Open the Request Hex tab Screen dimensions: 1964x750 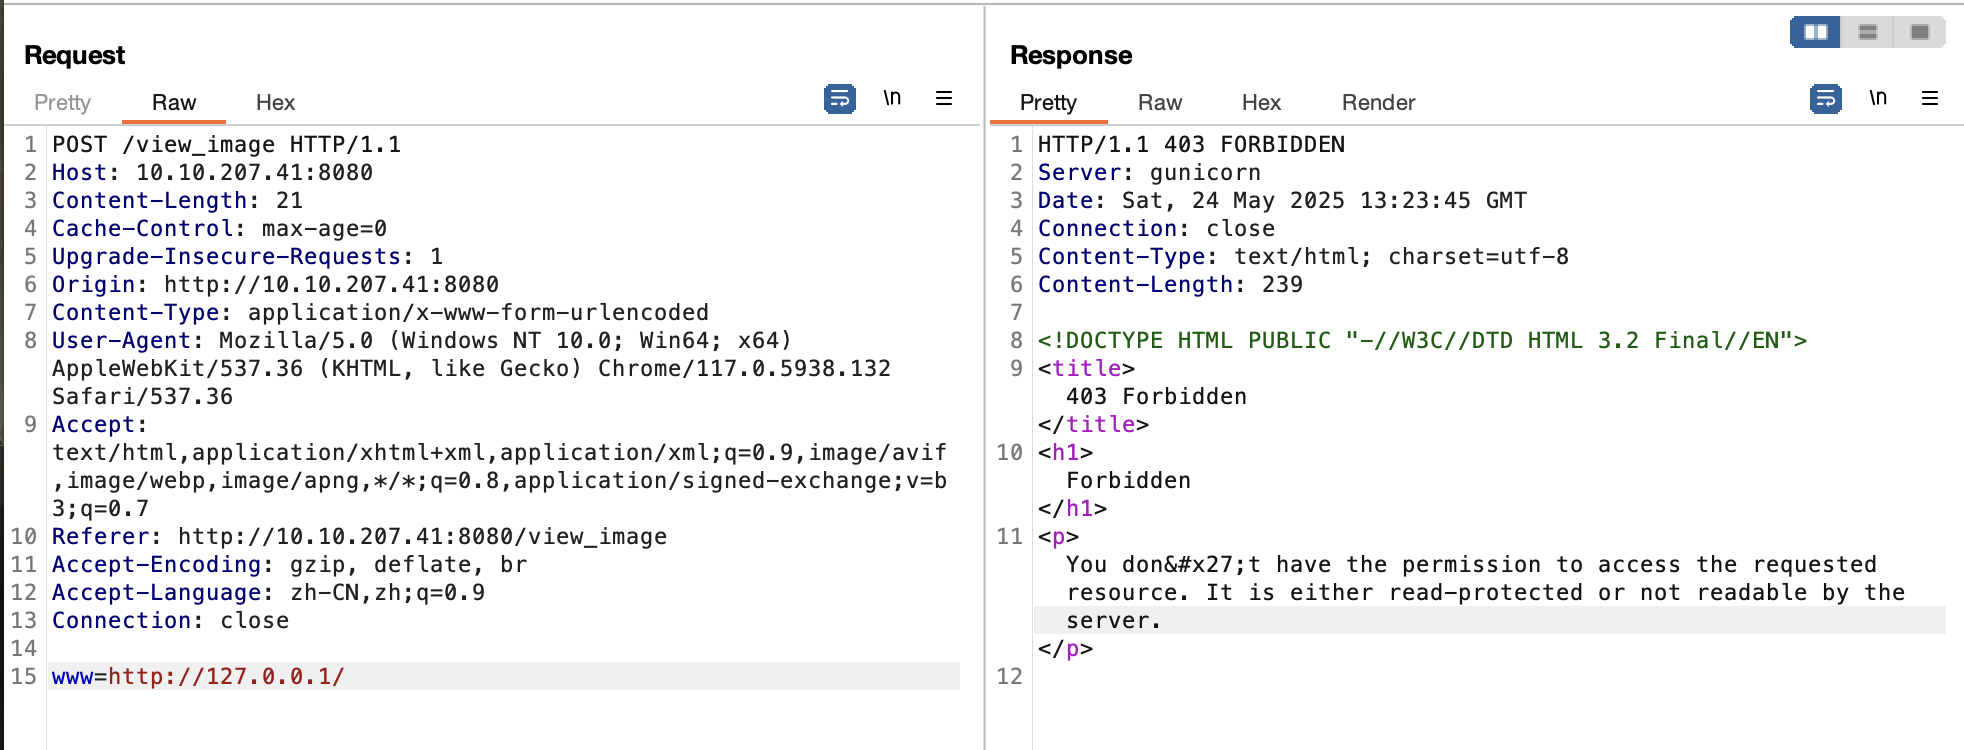275,103
